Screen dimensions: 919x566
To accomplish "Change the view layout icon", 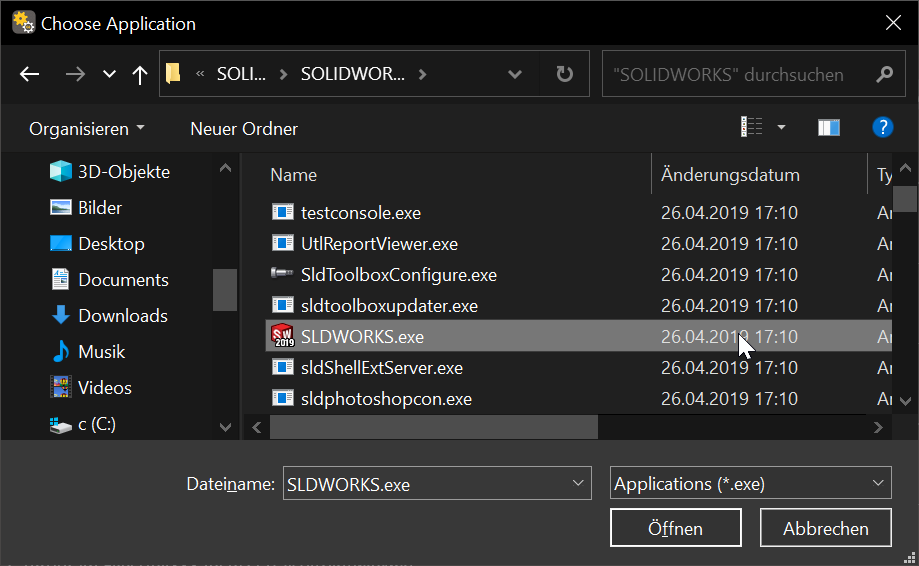I will point(751,127).
